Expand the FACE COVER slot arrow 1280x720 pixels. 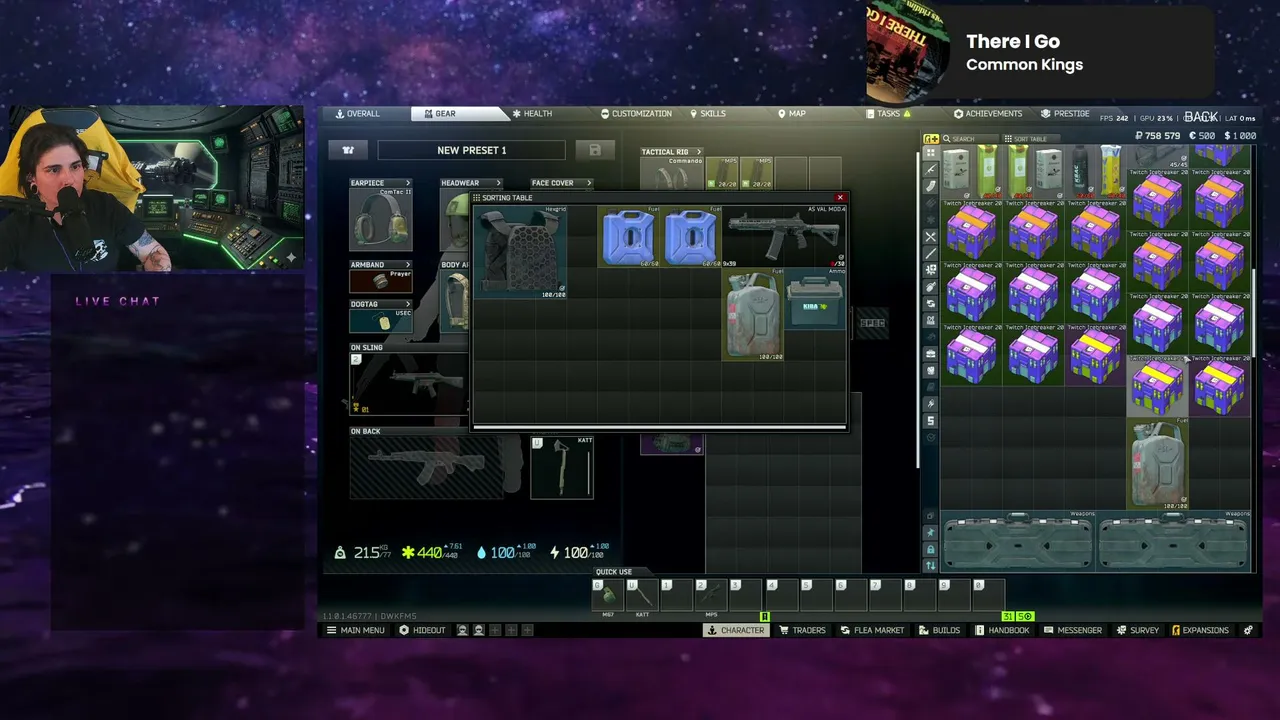[x=589, y=183]
